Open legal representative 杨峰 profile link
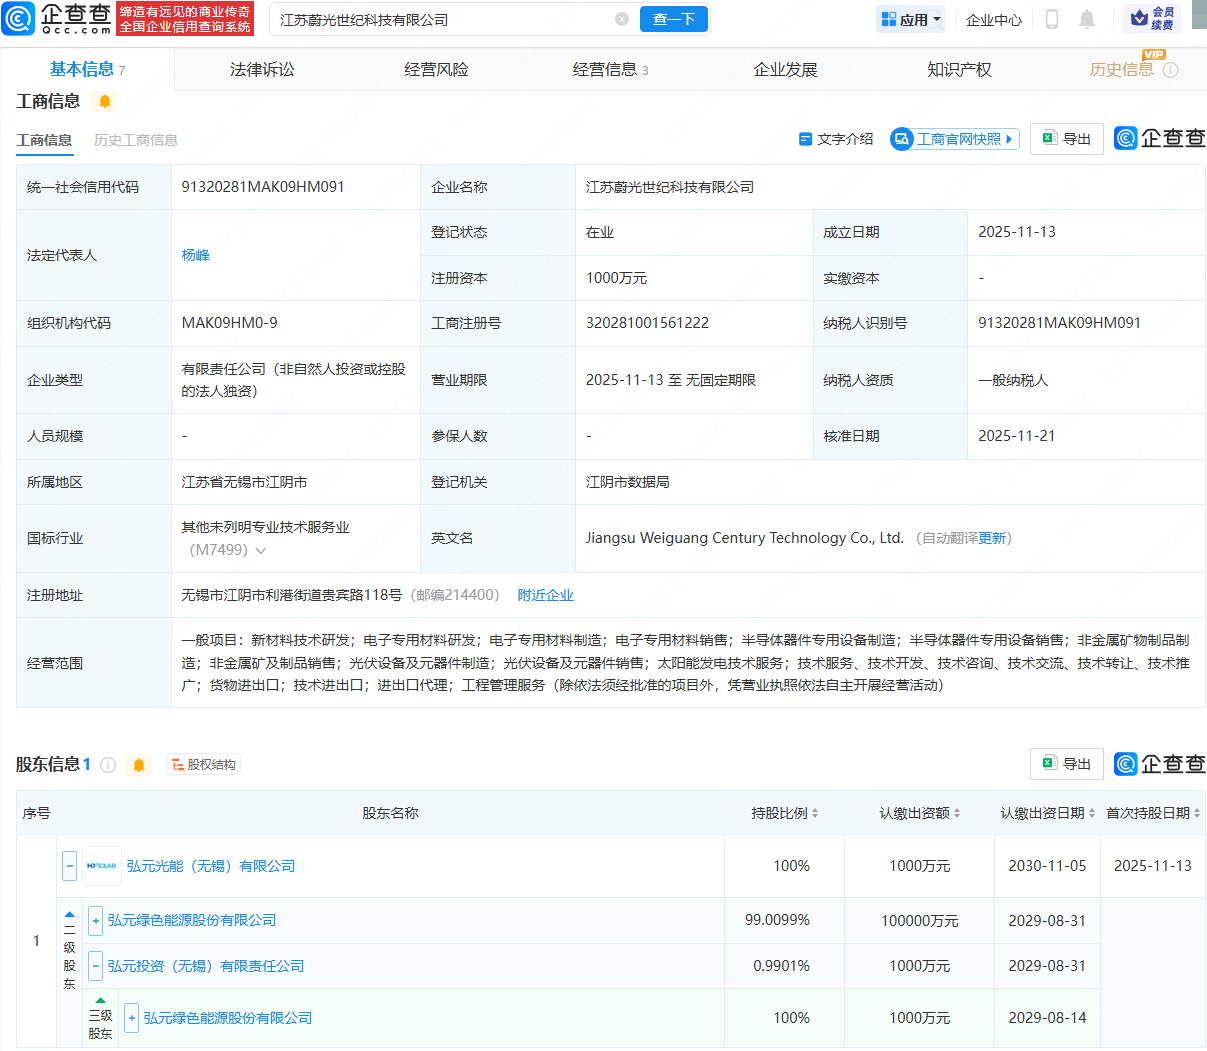 point(195,255)
